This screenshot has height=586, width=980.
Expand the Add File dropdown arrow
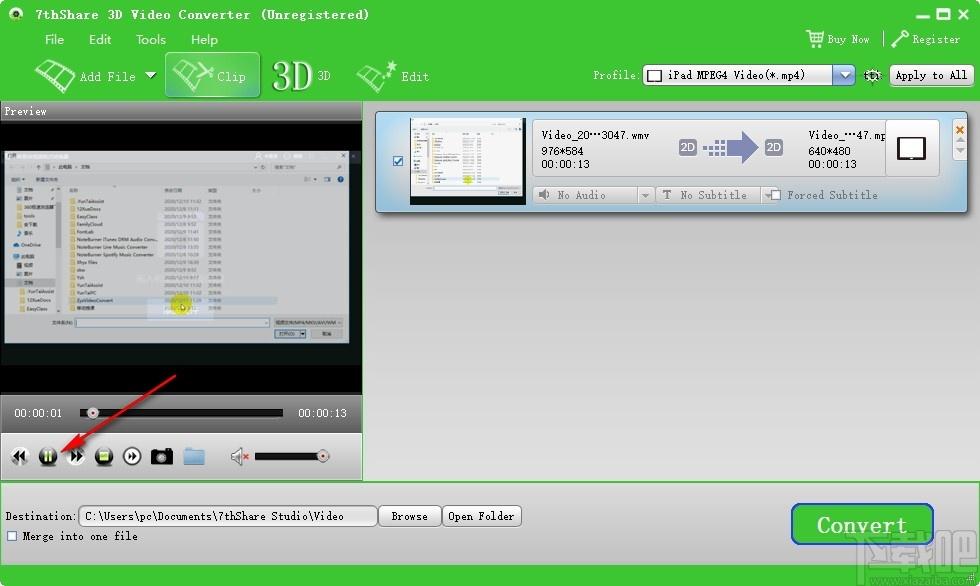pos(151,76)
